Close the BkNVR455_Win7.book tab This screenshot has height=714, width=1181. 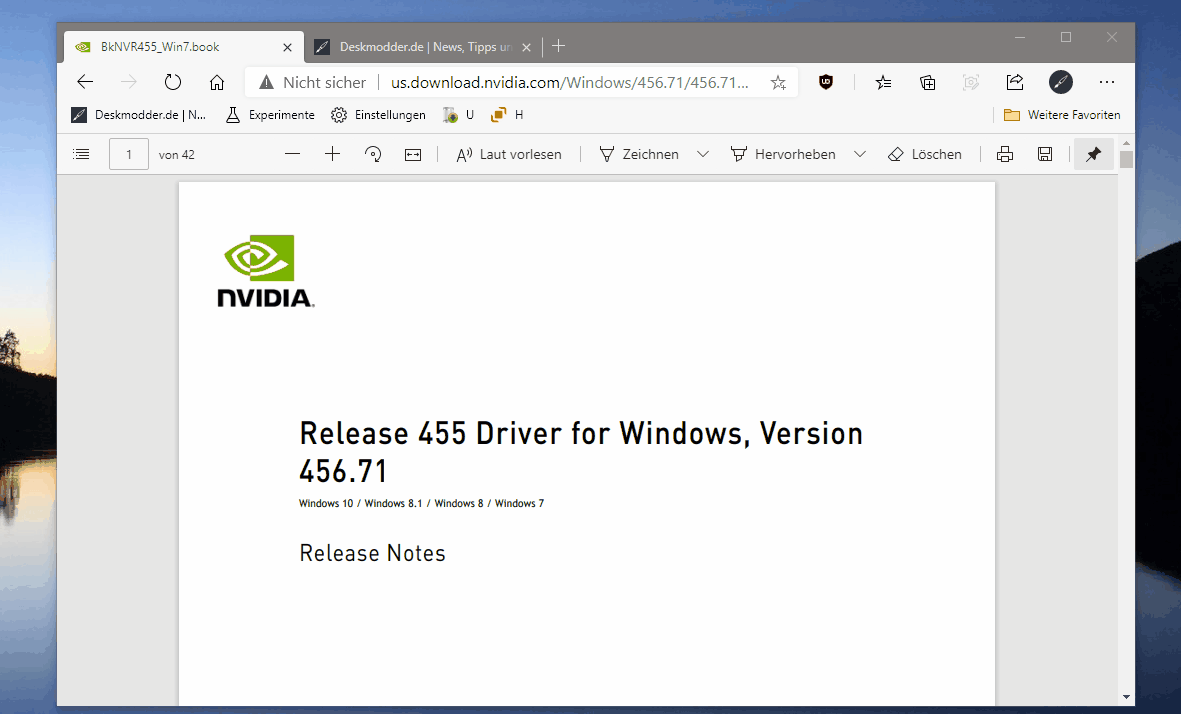[287, 47]
